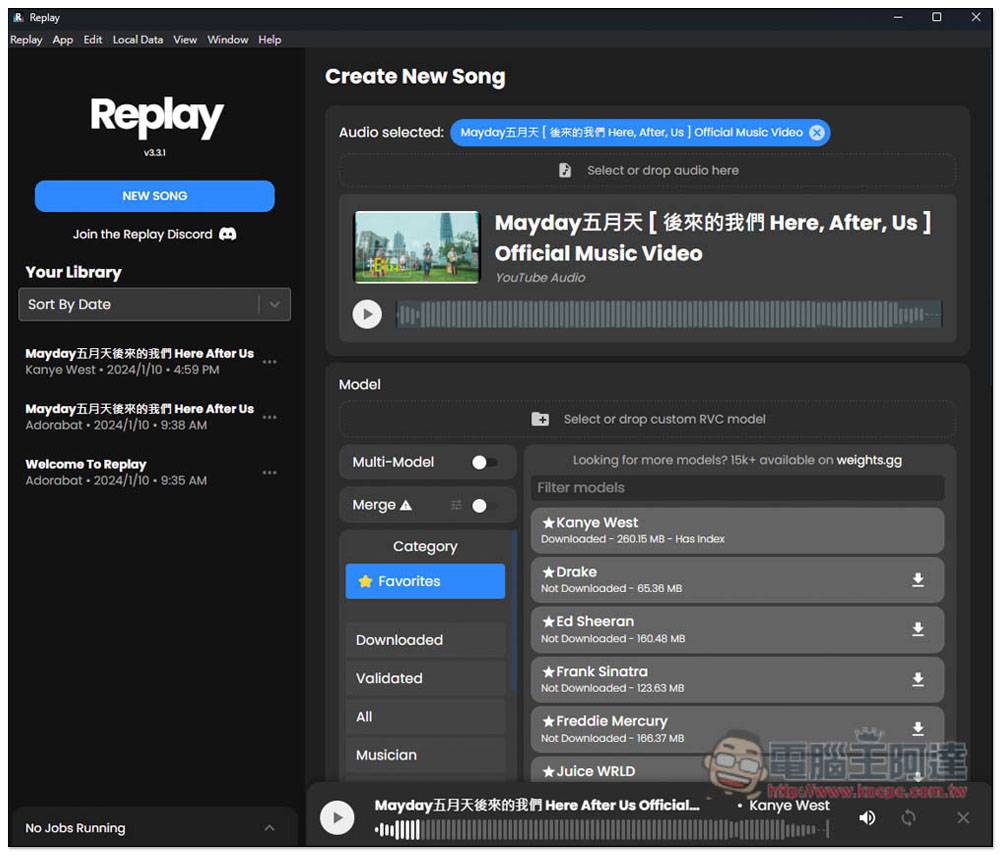Open the three-dot menu for Welcome To Replay
Screen dimensions: 1000x856
[x=269, y=472]
